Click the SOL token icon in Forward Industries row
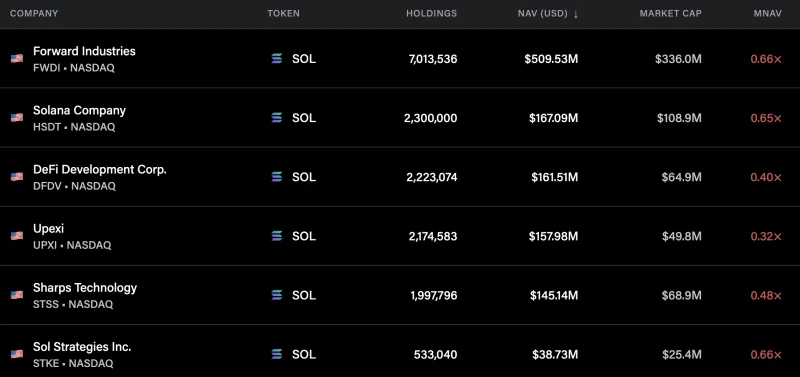800x377 pixels. click(x=277, y=59)
